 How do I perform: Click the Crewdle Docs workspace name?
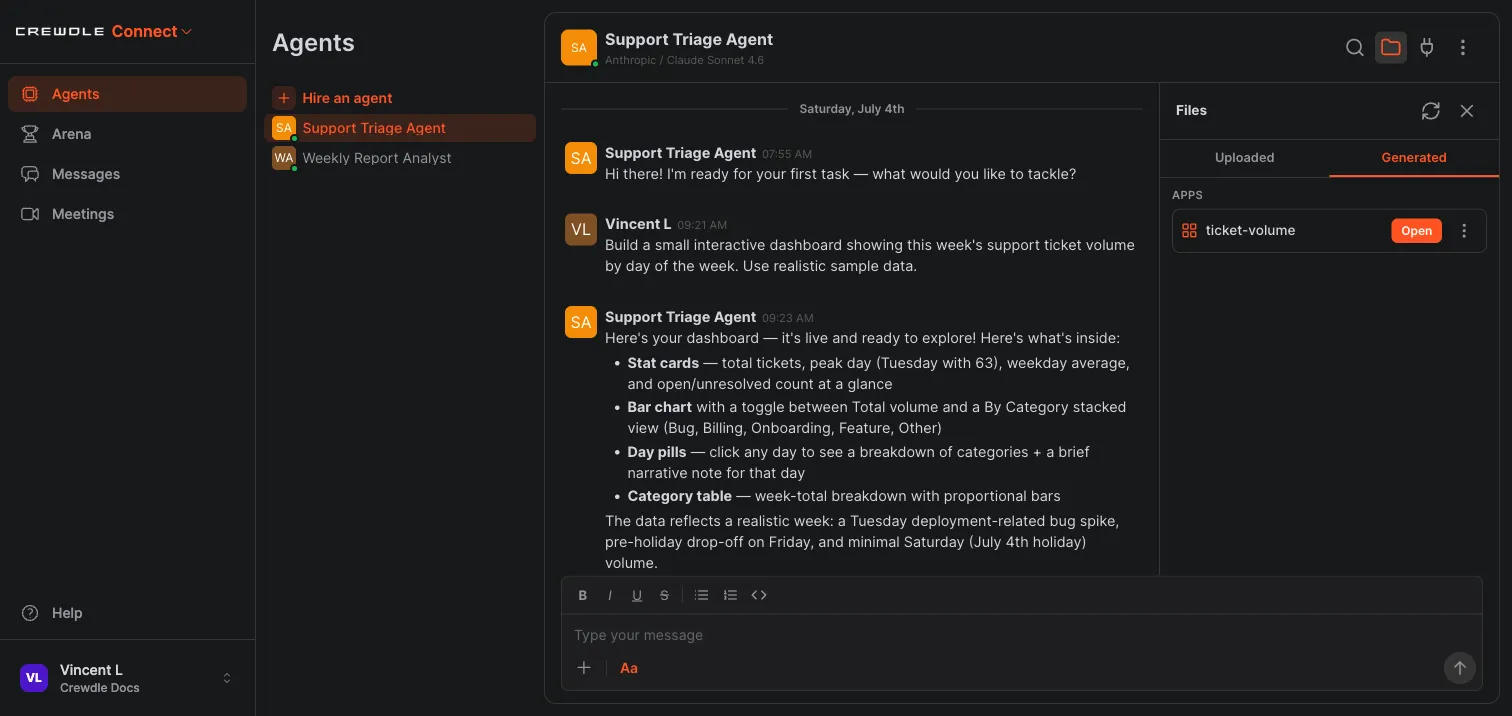100,688
